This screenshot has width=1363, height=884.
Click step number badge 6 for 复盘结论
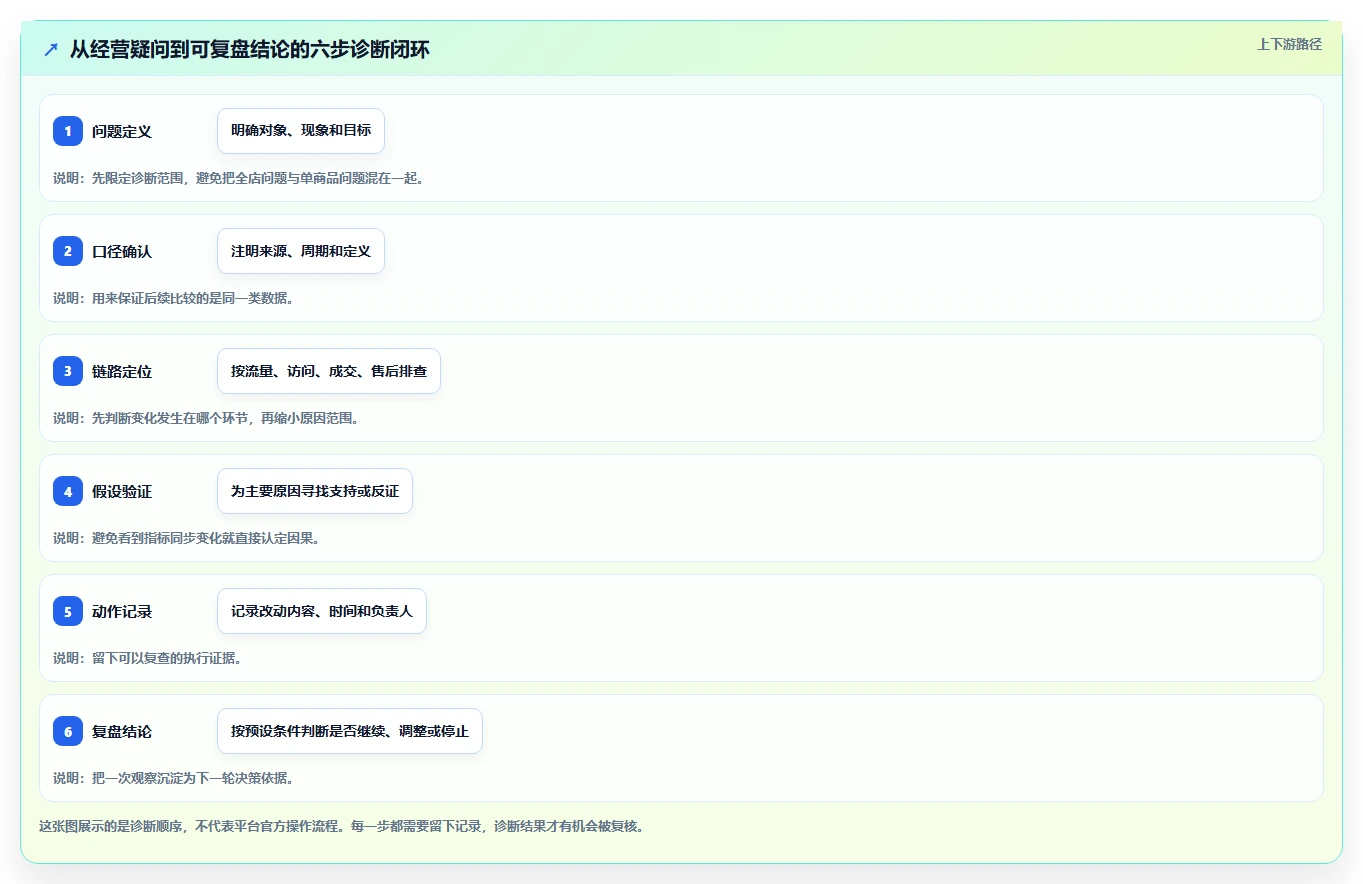(68, 731)
